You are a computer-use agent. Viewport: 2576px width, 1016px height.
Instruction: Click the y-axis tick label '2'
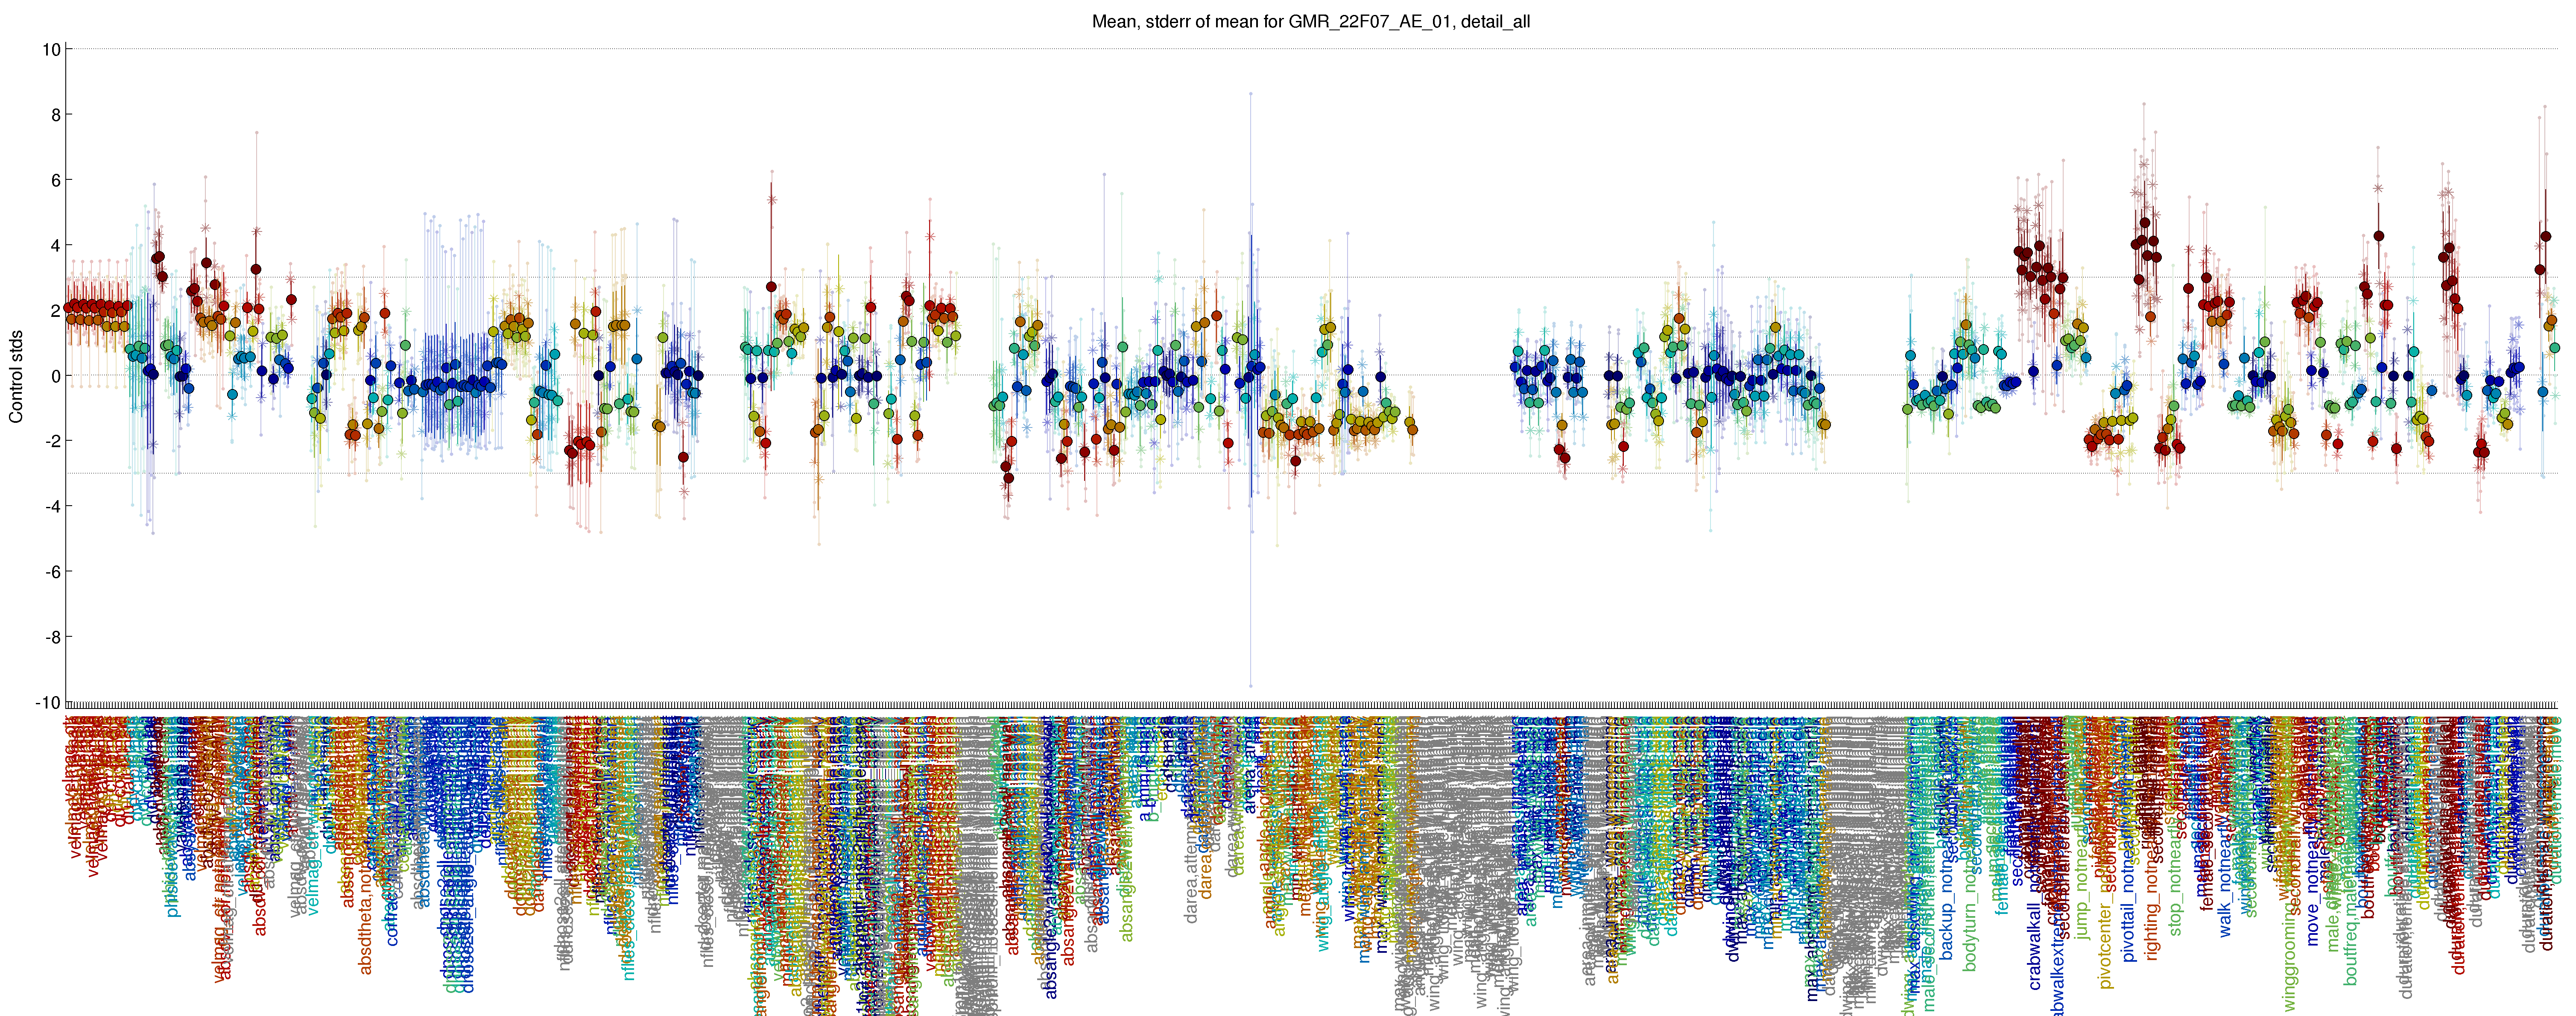(56, 311)
